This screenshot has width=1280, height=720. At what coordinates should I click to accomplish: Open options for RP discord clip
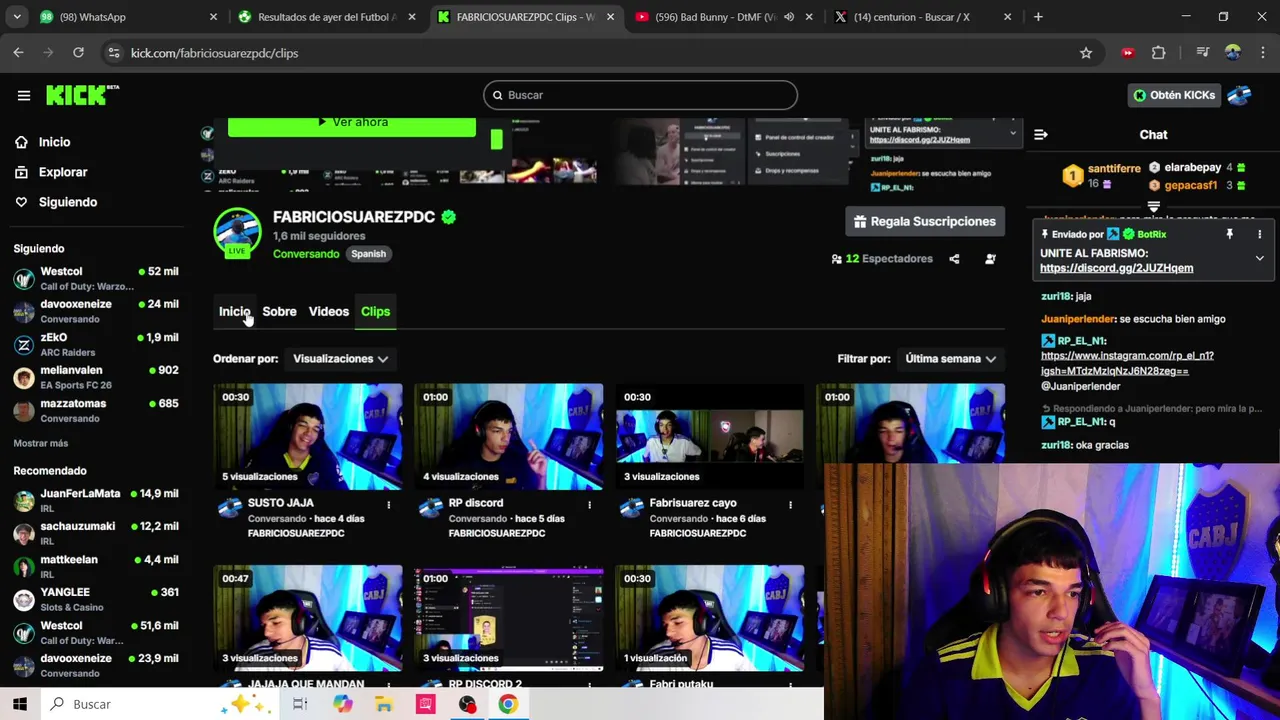(x=589, y=505)
